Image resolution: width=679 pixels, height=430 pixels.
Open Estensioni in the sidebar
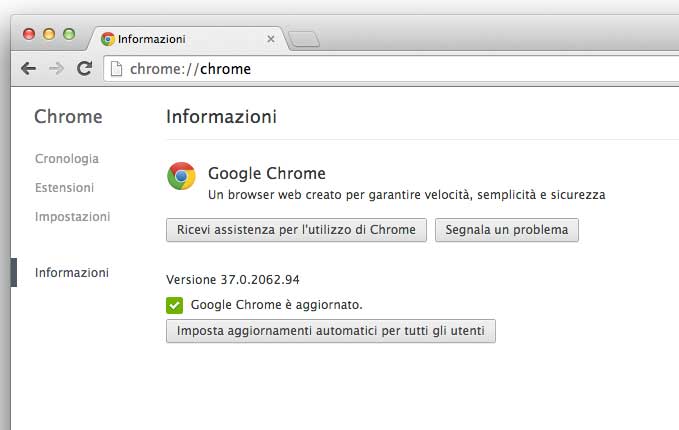(x=64, y=187)
